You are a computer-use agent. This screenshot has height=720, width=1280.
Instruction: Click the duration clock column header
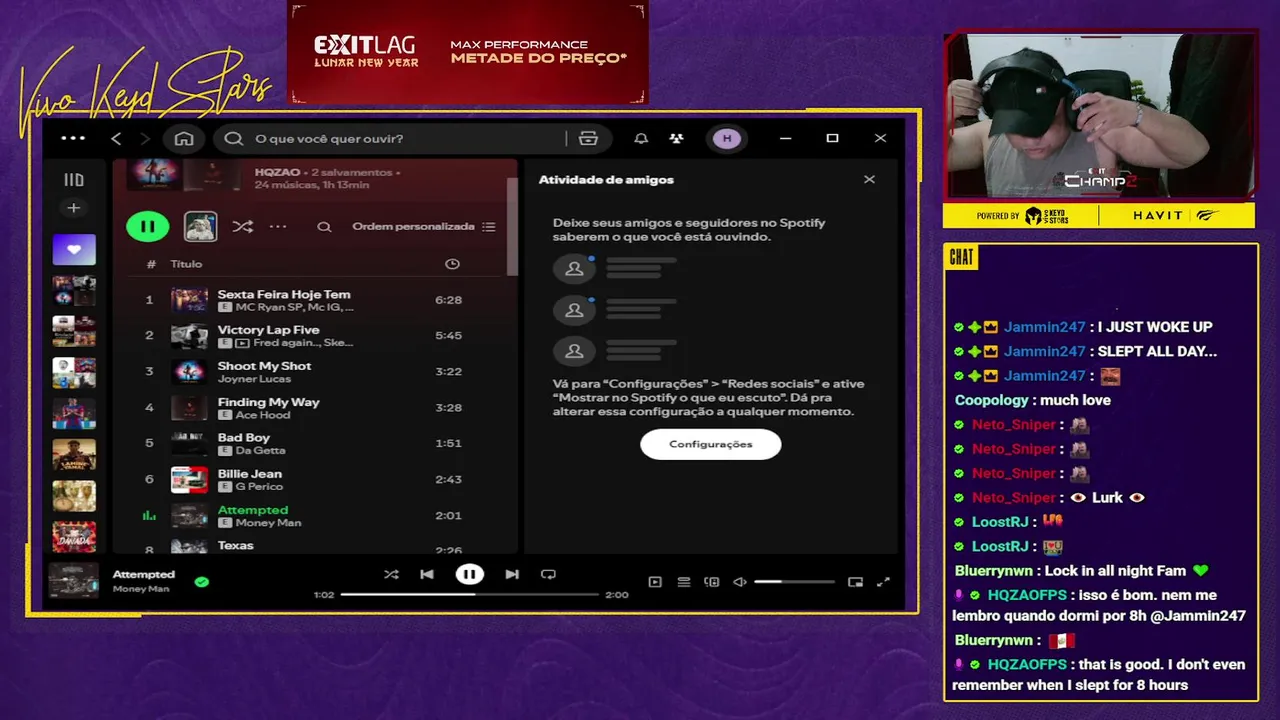[452, 264]
